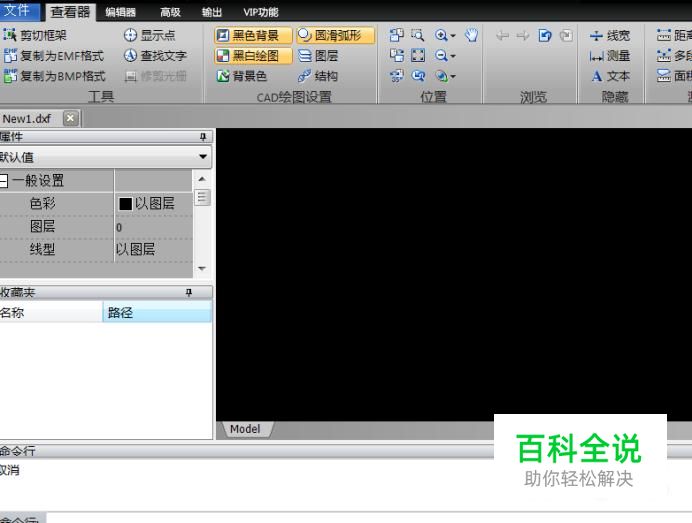Select the pan hand tool
Screen dimensions: 692x523
[x=471, y=35]
